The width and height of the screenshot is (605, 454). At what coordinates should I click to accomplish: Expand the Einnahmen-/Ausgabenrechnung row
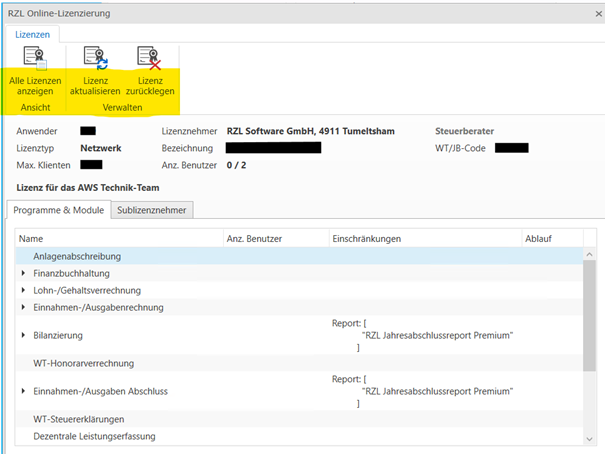pyautogui.click(x=23, y=307)
